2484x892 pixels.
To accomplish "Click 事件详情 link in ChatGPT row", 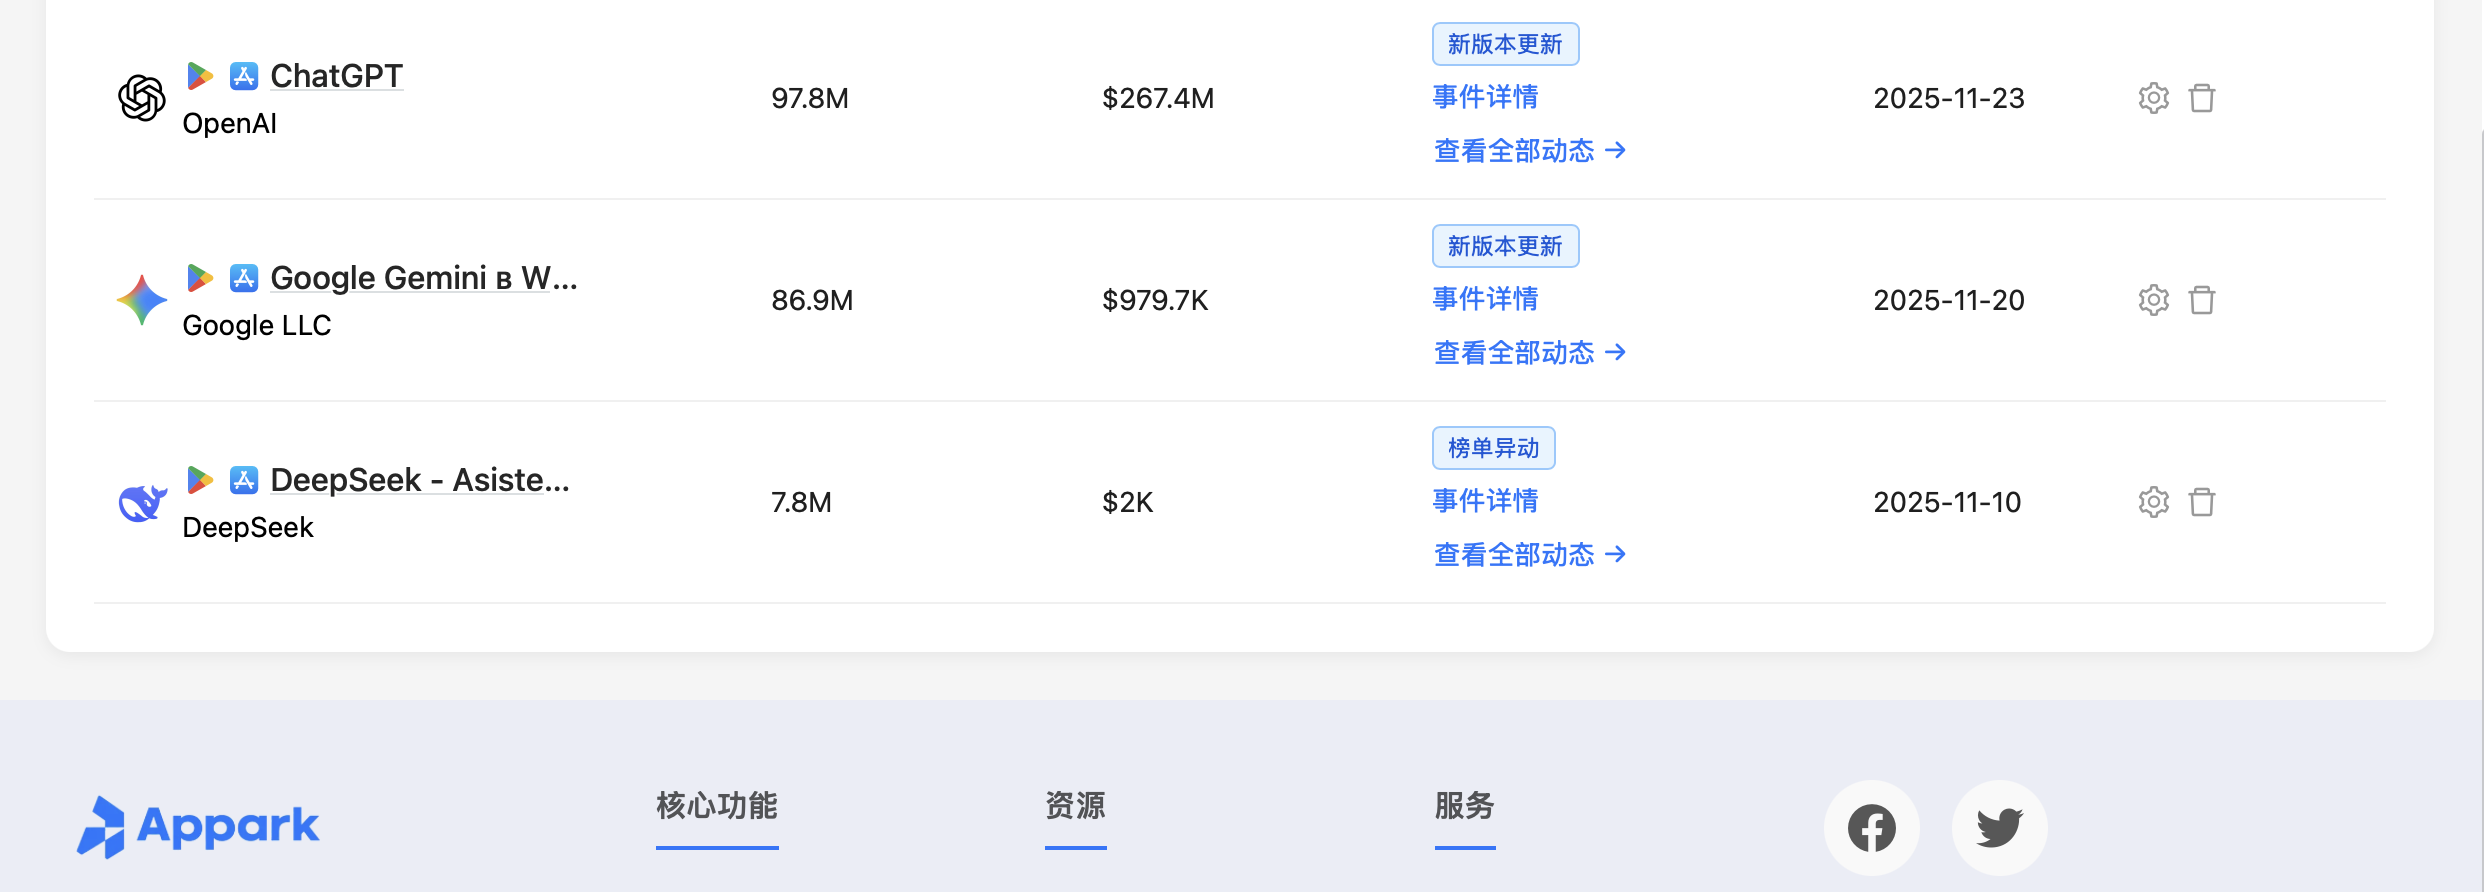I will [1485, 97].
